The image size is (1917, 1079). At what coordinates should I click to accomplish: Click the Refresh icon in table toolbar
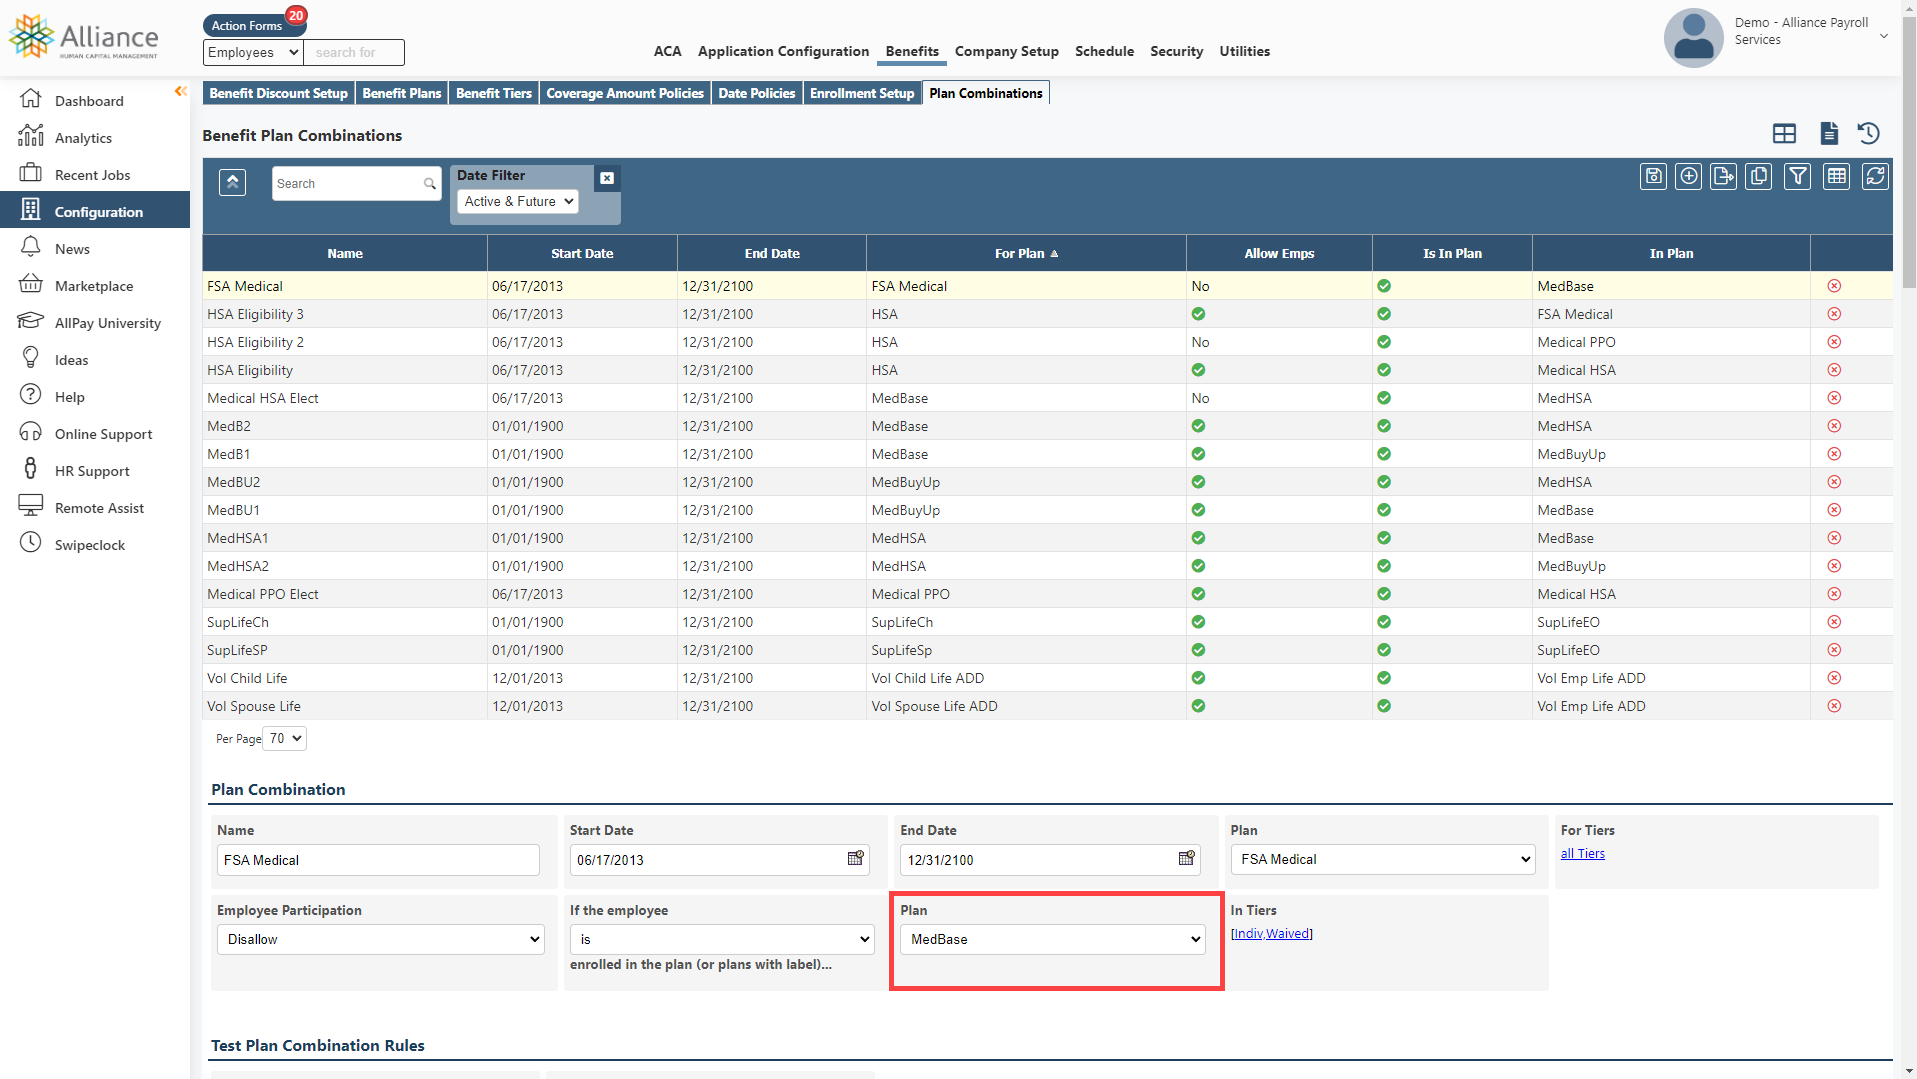(x=1875, y=177)
